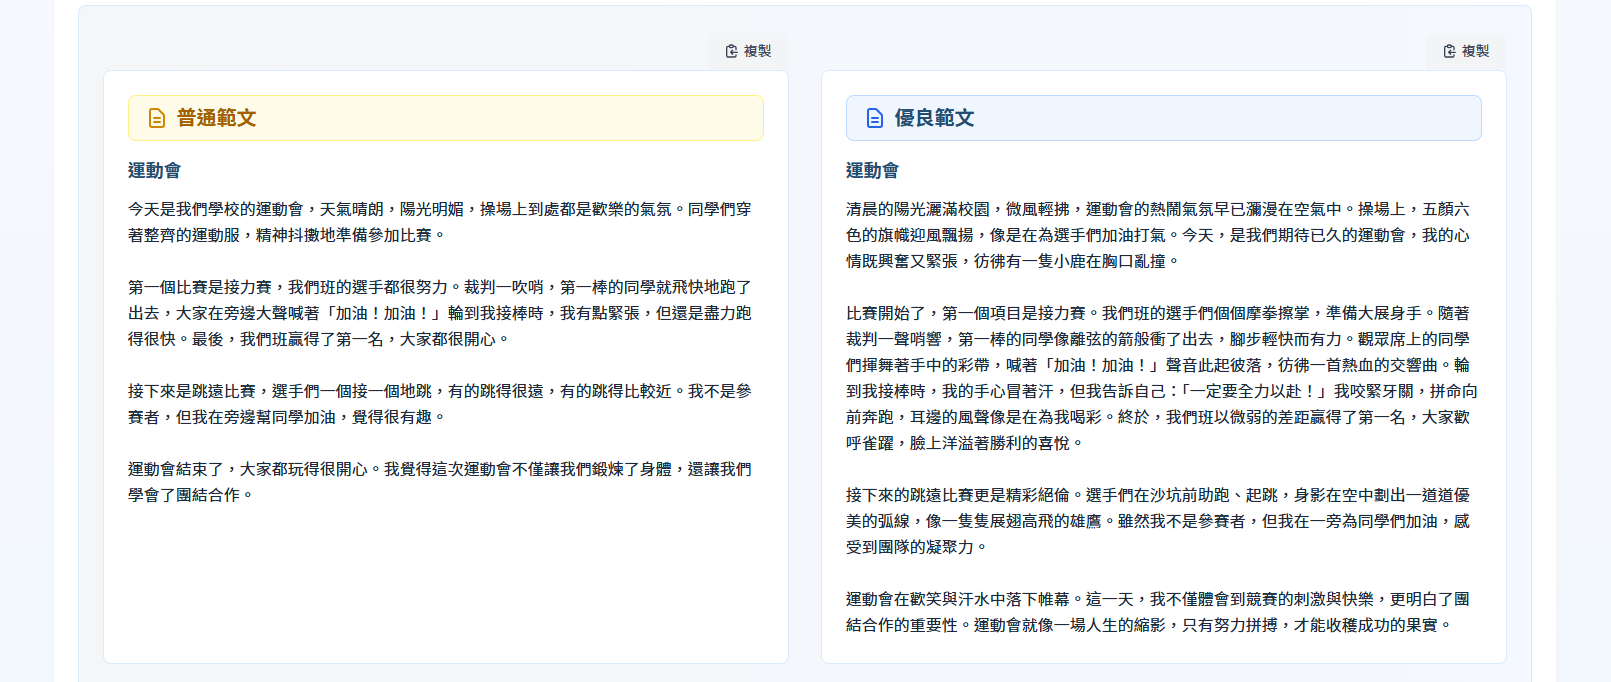Click paragraph starting 比賽開始了

click(1158, 378)
